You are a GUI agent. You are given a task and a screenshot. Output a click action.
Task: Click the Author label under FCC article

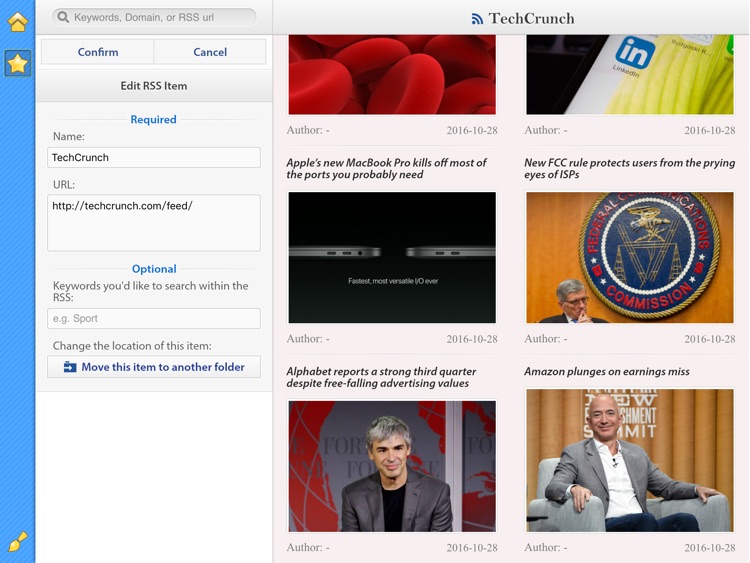point(546,339)
